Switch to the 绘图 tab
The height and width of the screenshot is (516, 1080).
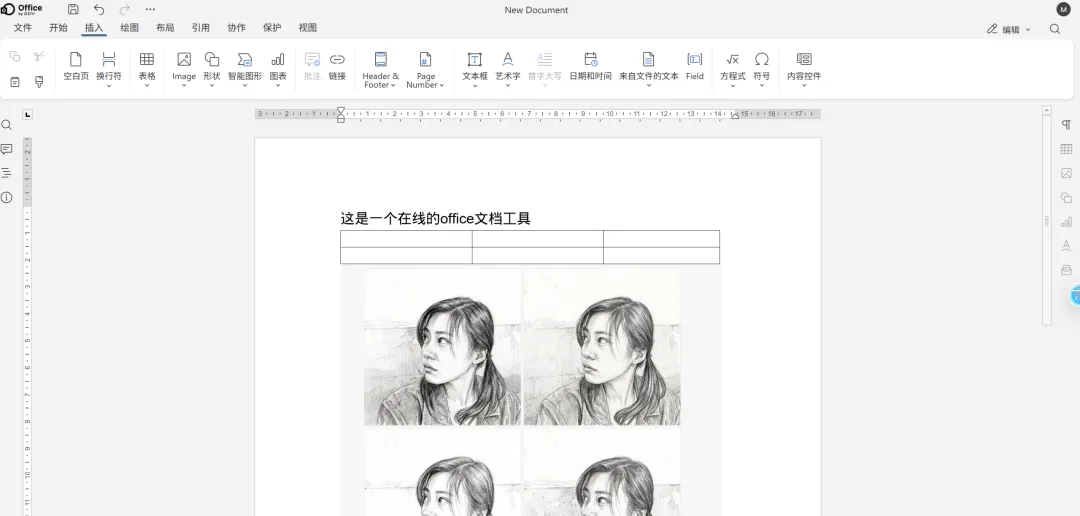[x=129, y=28]
